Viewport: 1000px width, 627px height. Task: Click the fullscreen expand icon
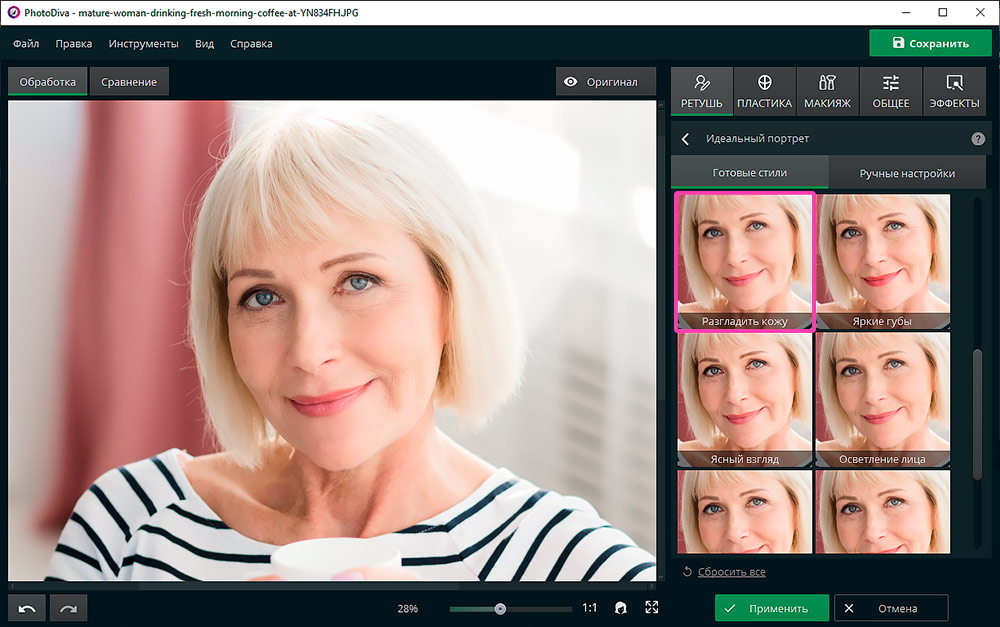point(652,608)
